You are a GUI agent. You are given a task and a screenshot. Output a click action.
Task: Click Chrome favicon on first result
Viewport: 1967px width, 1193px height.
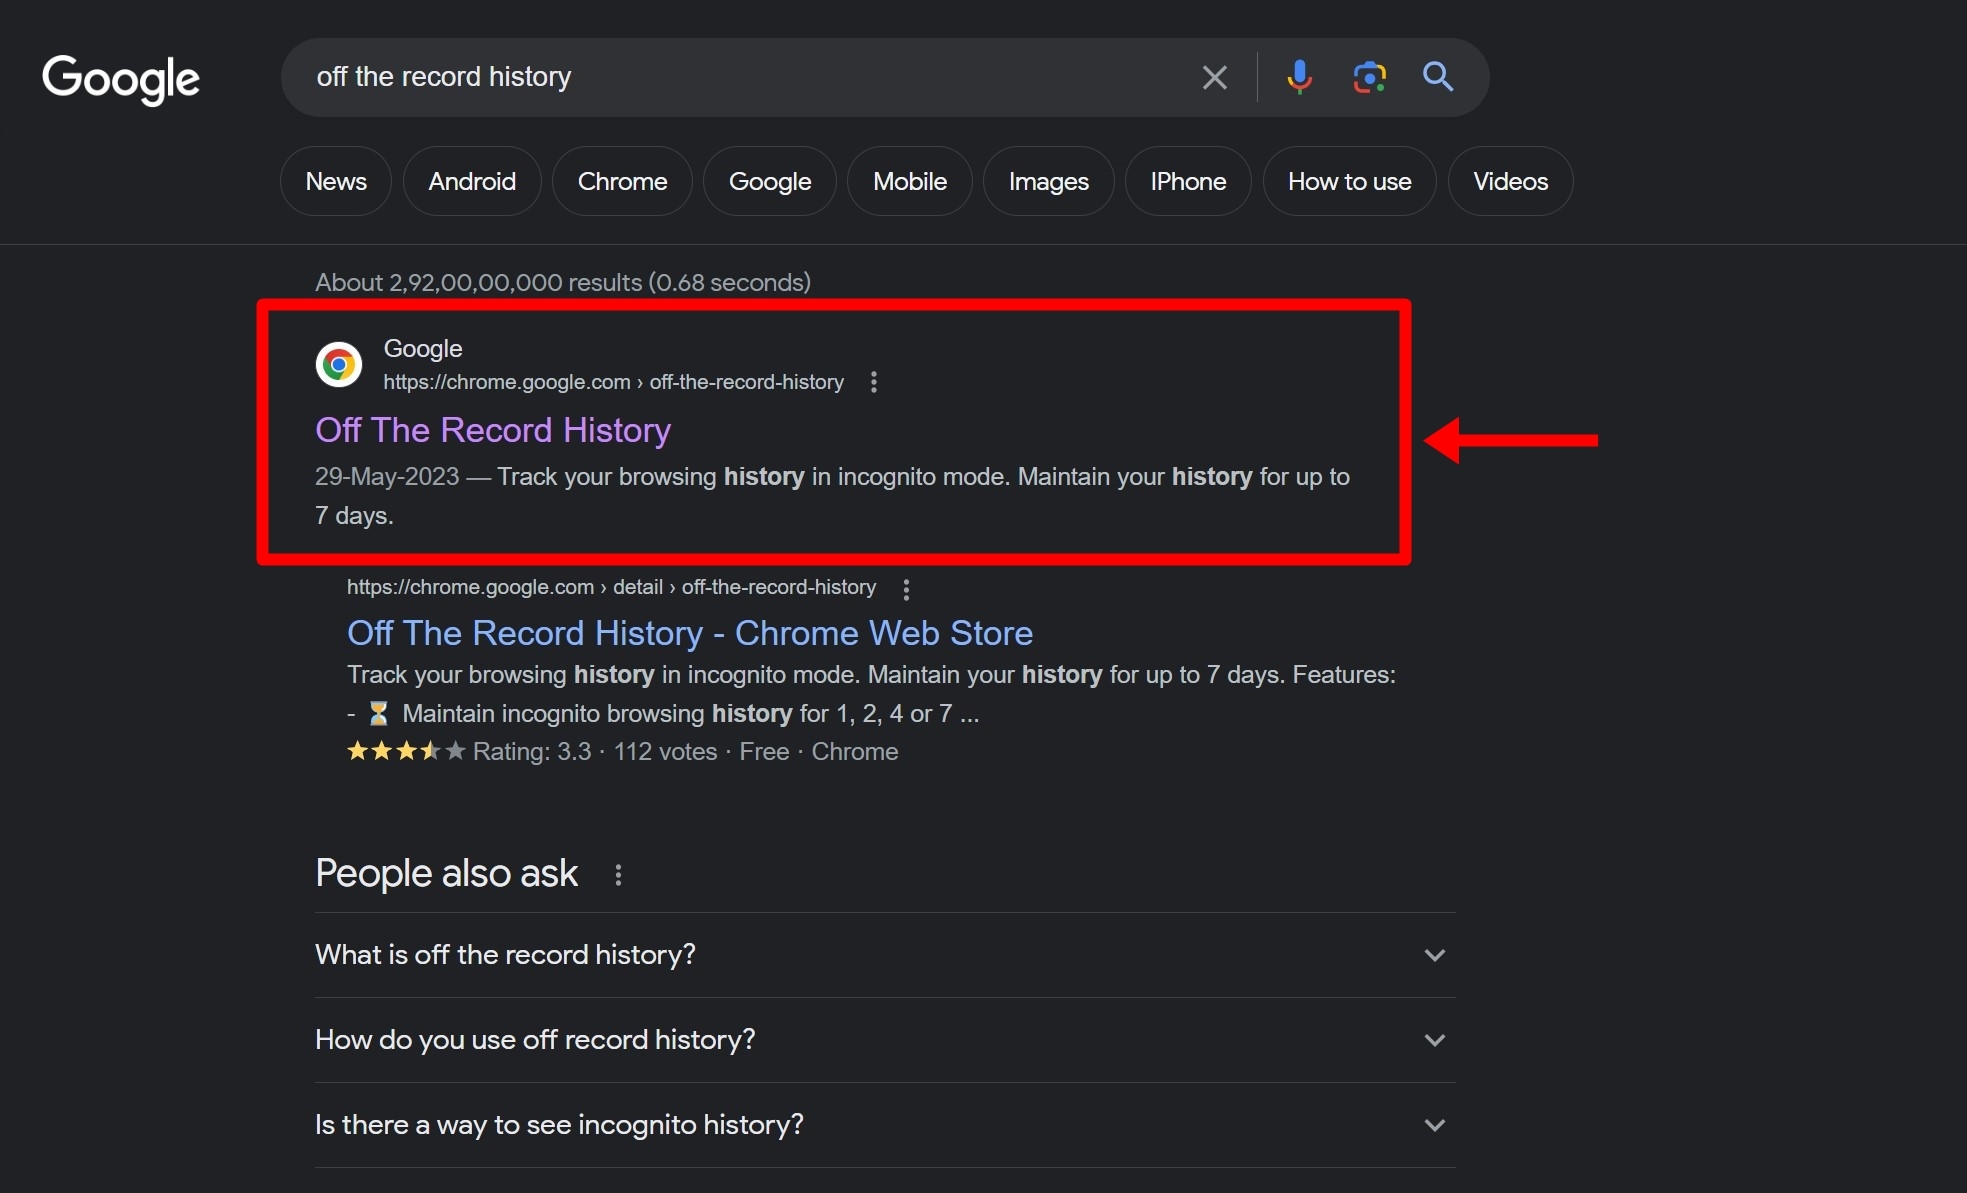tap(339, 364)
